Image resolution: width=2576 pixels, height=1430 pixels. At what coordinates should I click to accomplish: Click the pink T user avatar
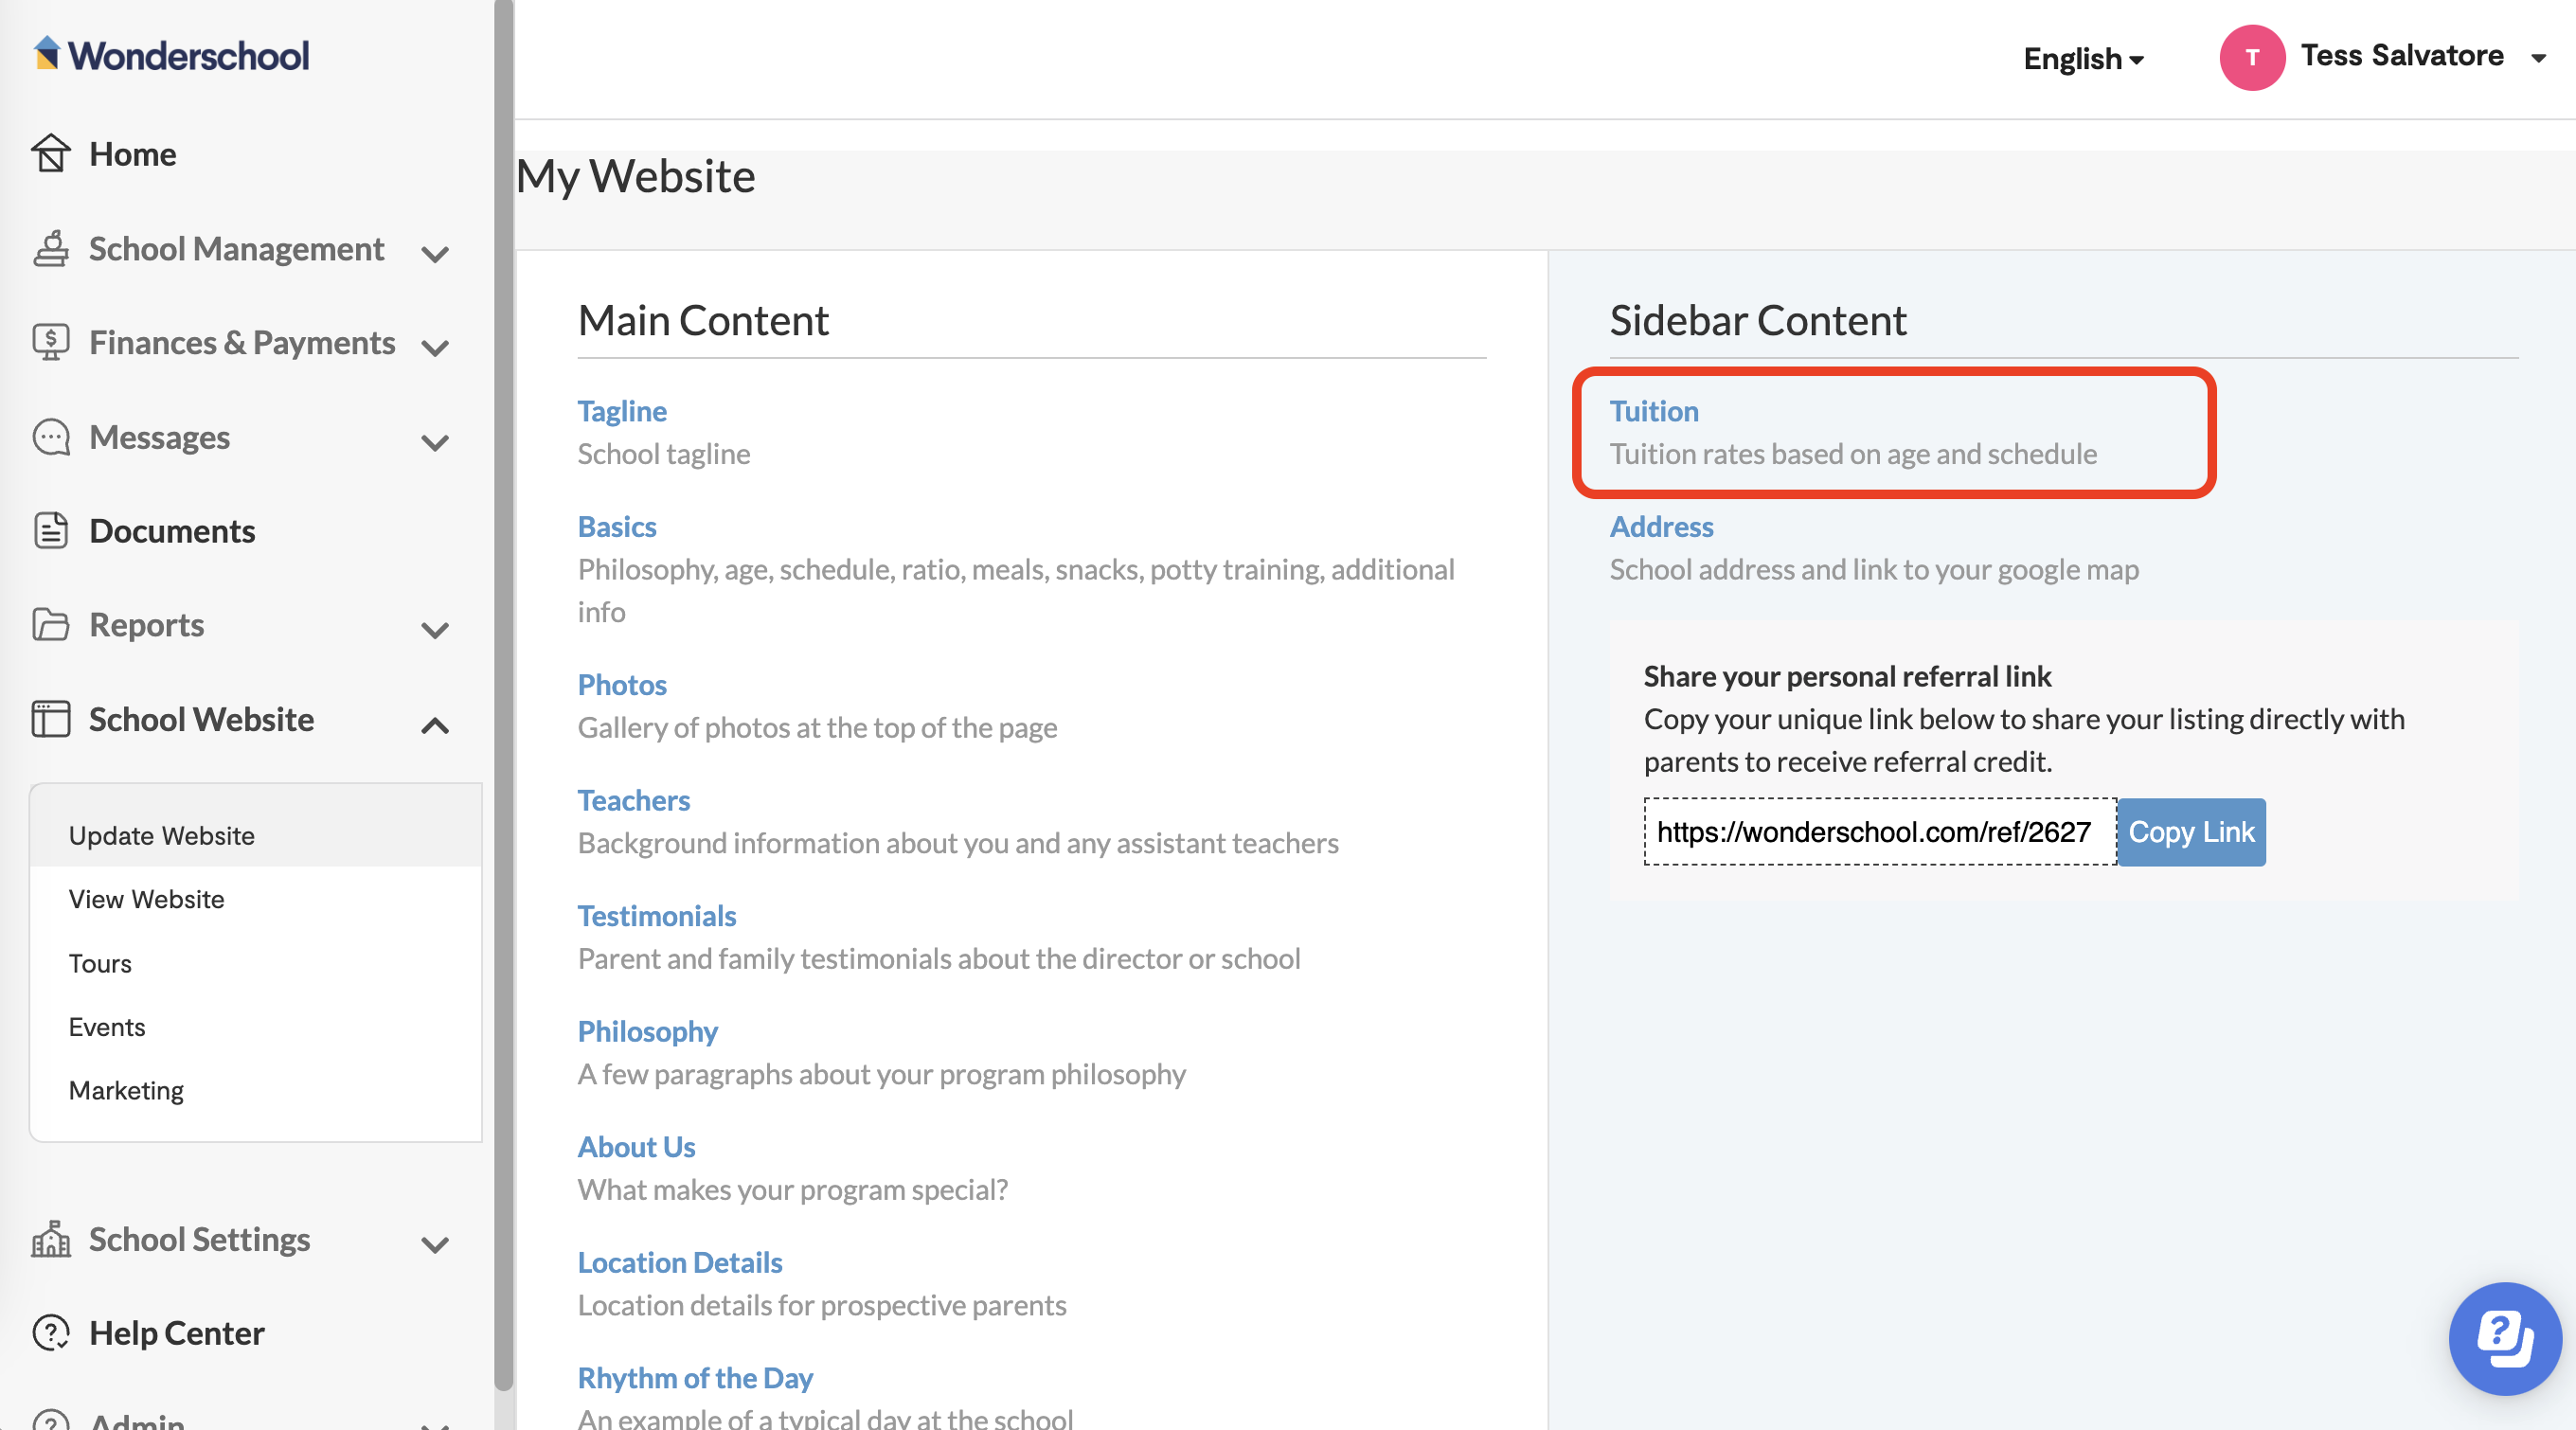[x=2251, y=58]
